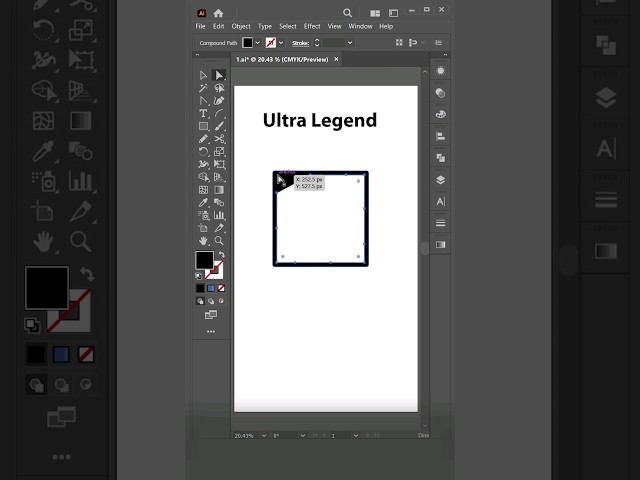Image resolution: width=640 pixels, height=480 pixels.
Task: Open the rotate view angle dropdown
Action: pyautogui.click(x=303, y=436)
